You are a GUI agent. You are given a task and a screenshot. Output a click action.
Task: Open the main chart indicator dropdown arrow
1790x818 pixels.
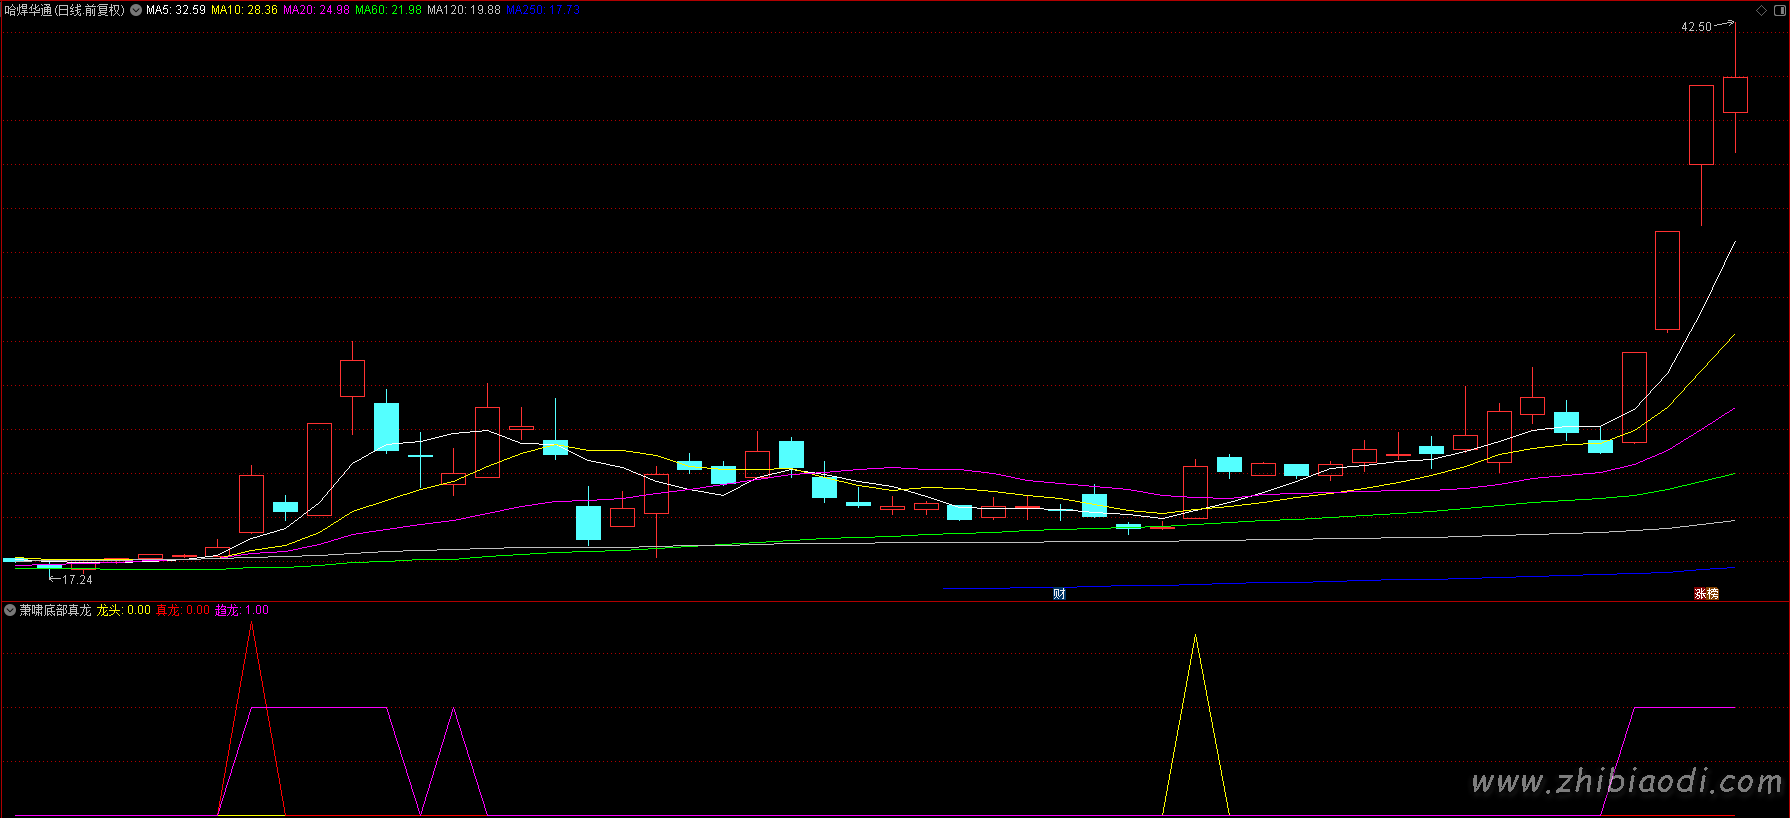[x=135, y=10]
